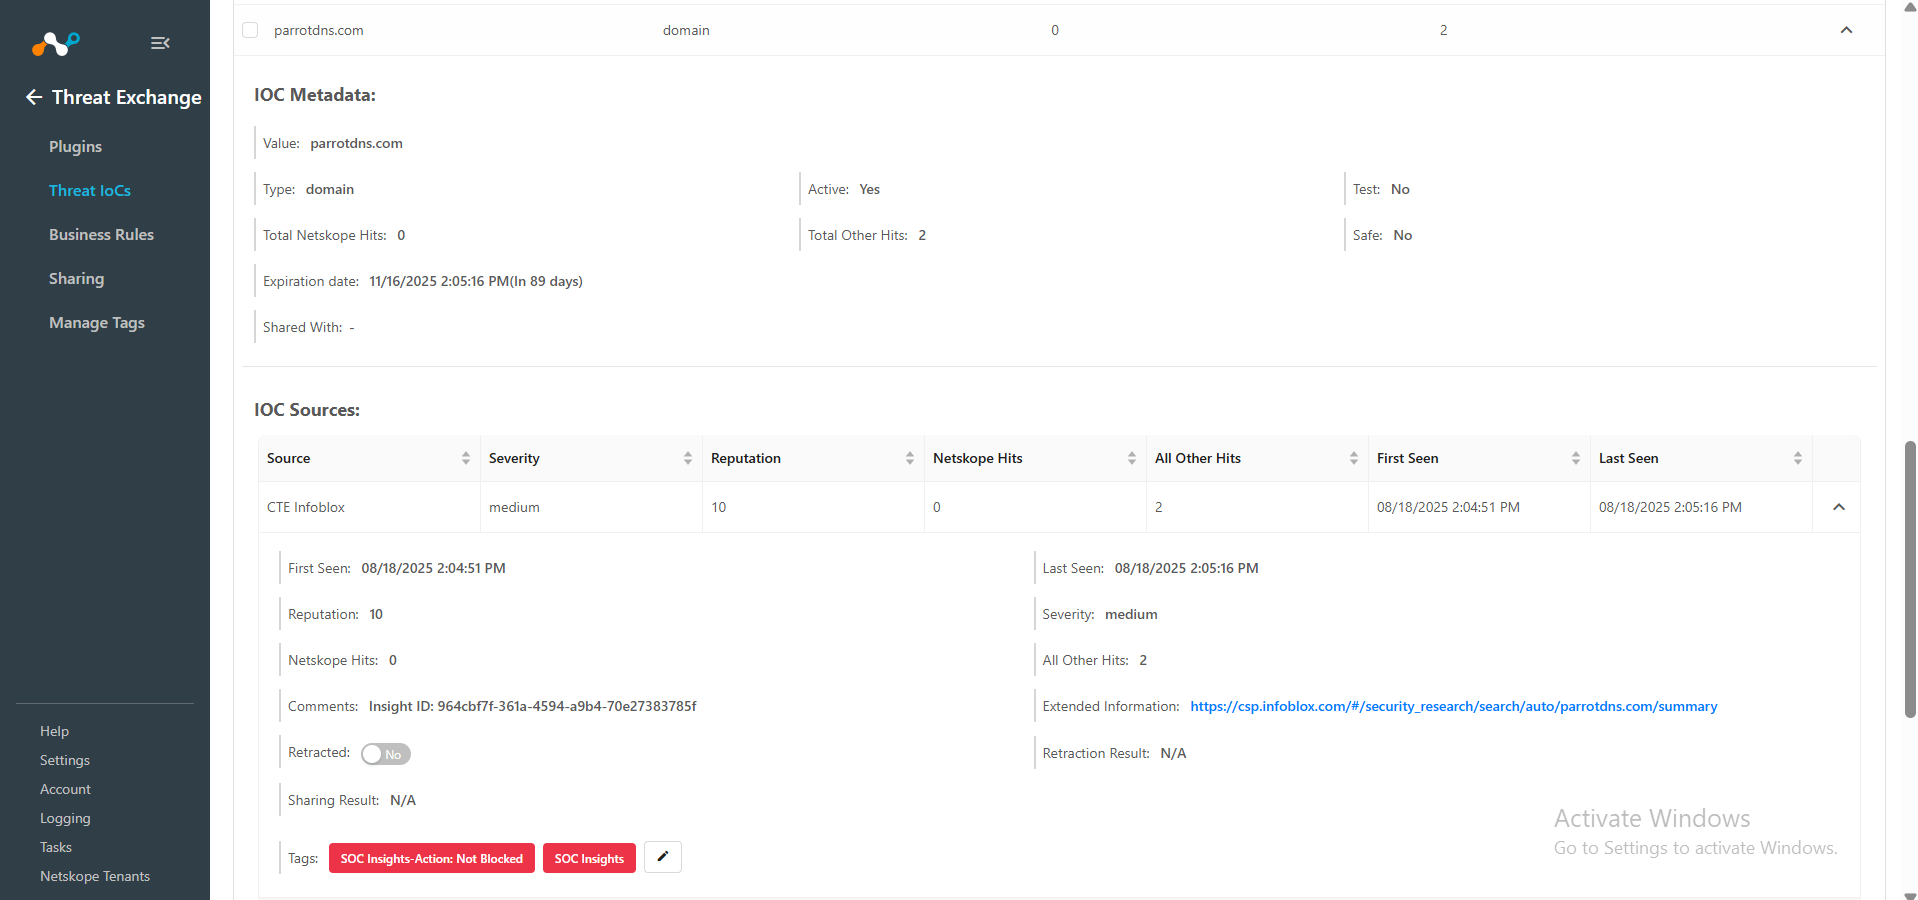Viewport: 1918px width, 900px height.
Task: Click the Threat Exchange heading
Action: click(x=127, y=97)
